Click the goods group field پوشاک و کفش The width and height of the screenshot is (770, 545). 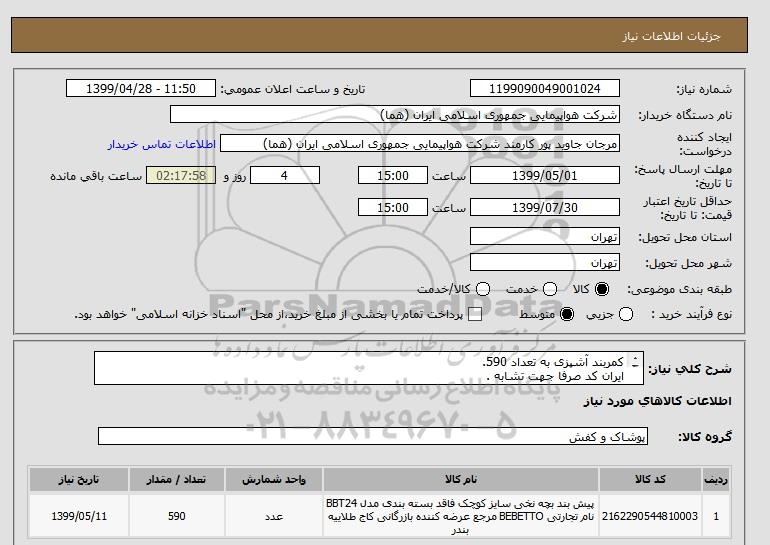coord(373,436)
